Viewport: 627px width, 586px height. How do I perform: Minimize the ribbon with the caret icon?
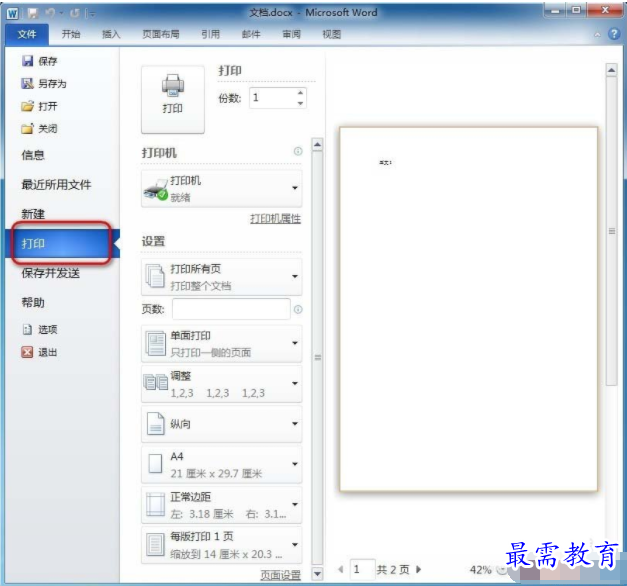[x=597, y=35]
